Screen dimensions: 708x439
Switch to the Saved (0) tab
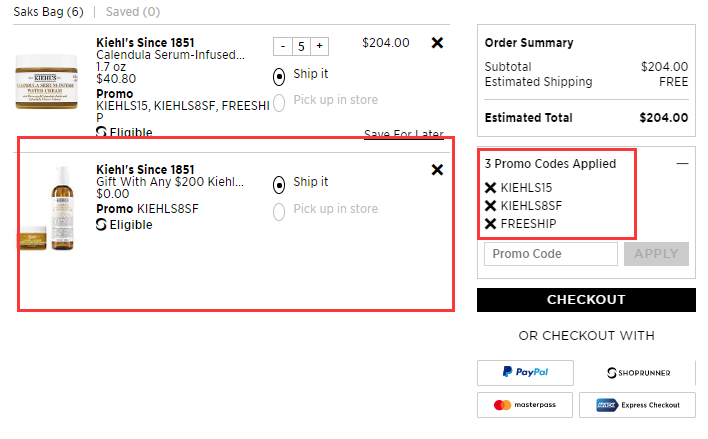(133, 12)
